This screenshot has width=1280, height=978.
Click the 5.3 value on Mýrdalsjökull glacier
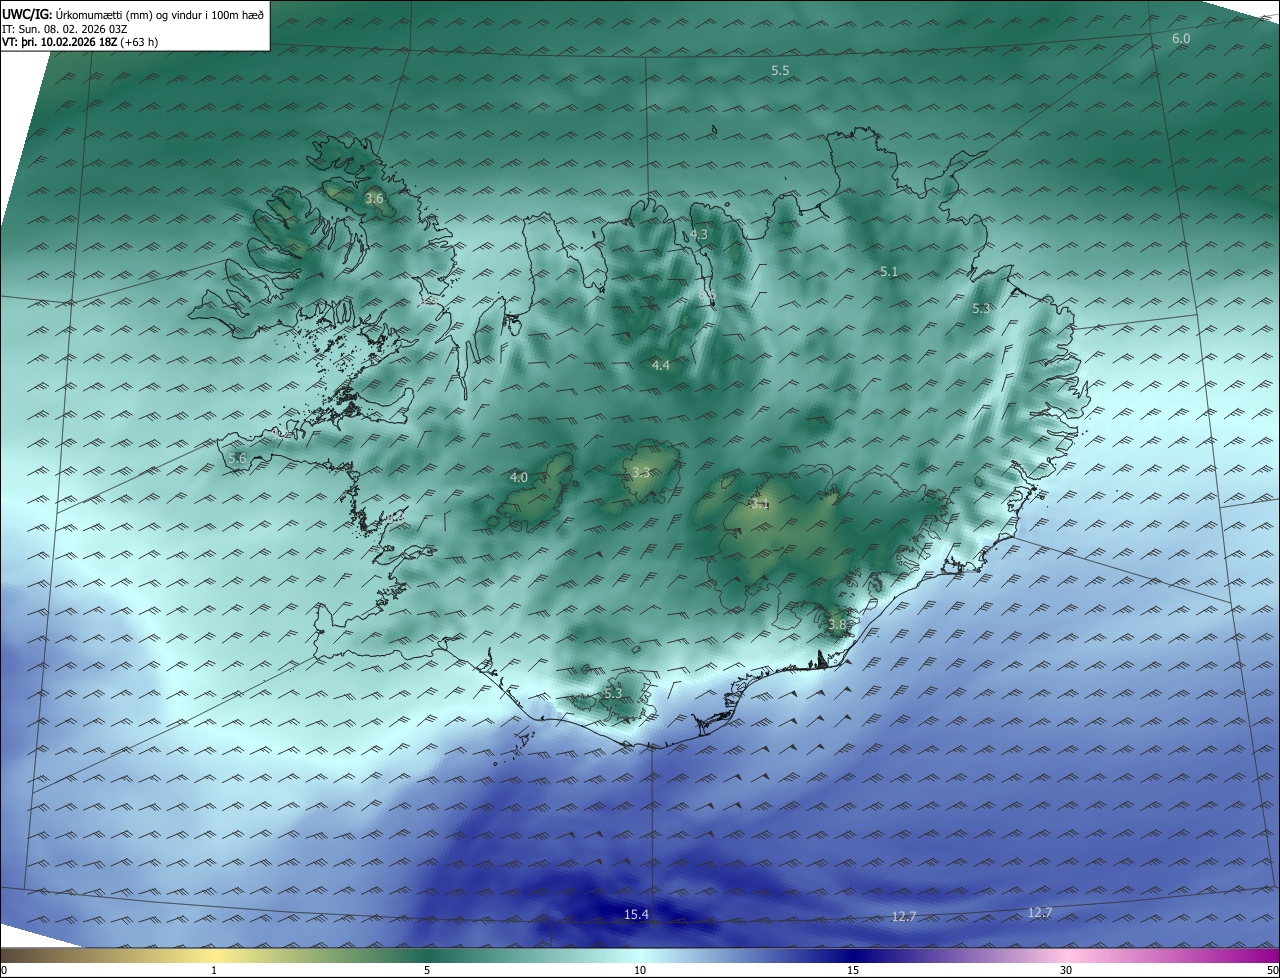613,693
